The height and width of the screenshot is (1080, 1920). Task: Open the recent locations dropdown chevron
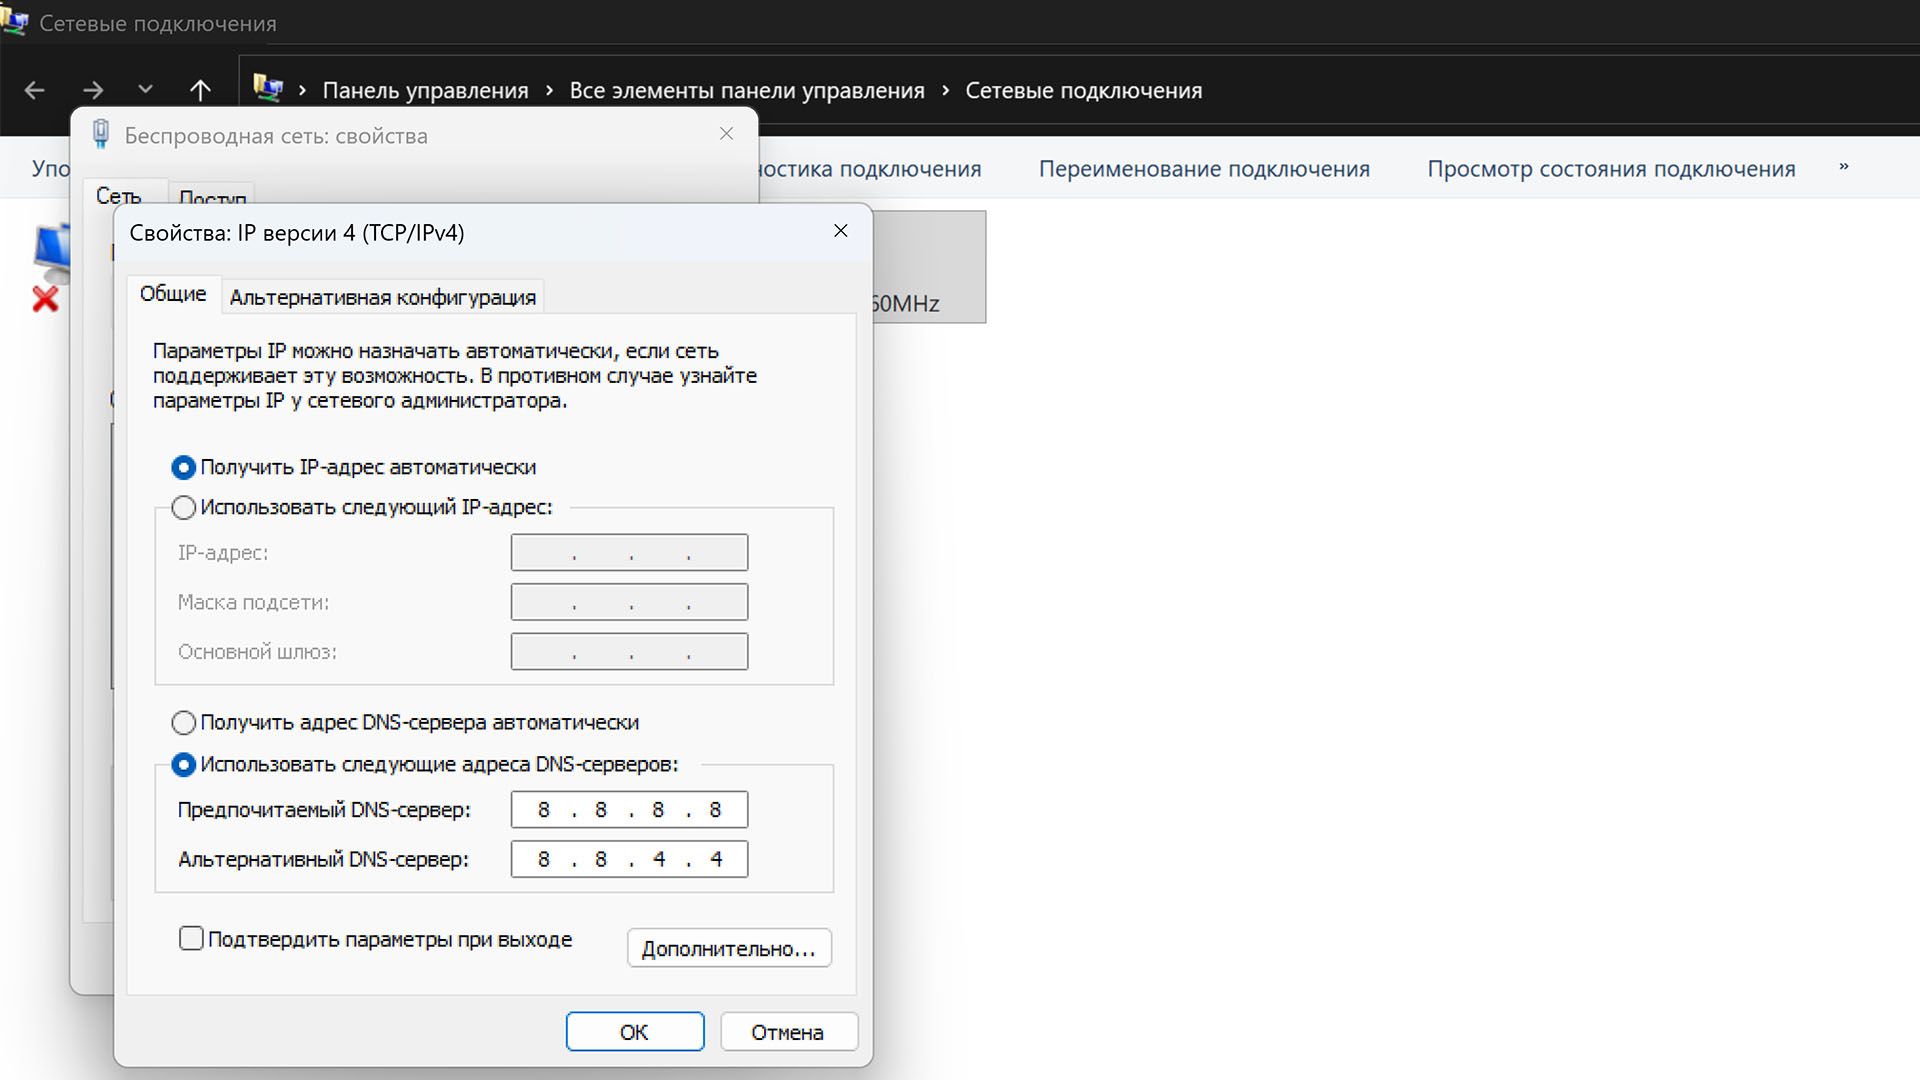(x=146, y=90)
